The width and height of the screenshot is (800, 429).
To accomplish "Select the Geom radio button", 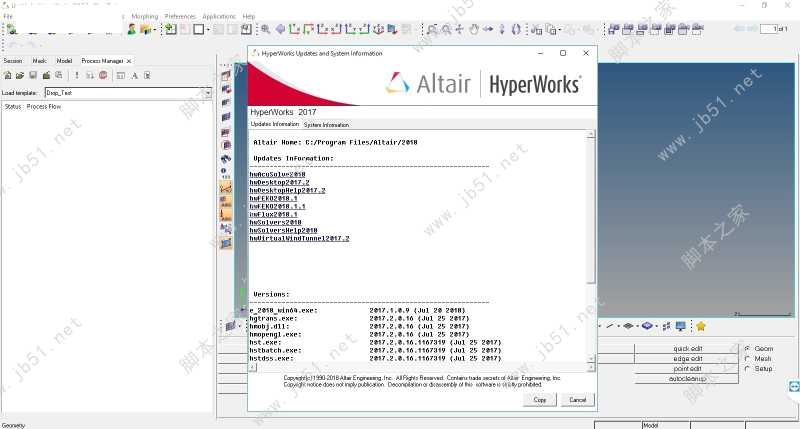I will click(747, 348).
